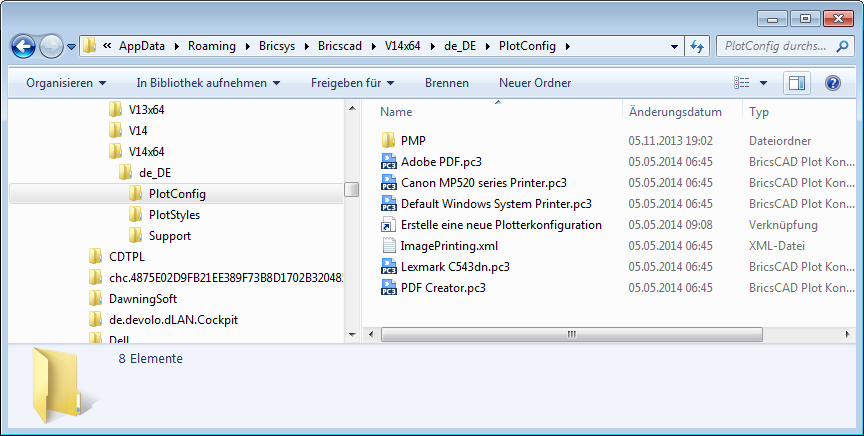Click the help question mark icon

pyautogui.click(x=832, y=83)
